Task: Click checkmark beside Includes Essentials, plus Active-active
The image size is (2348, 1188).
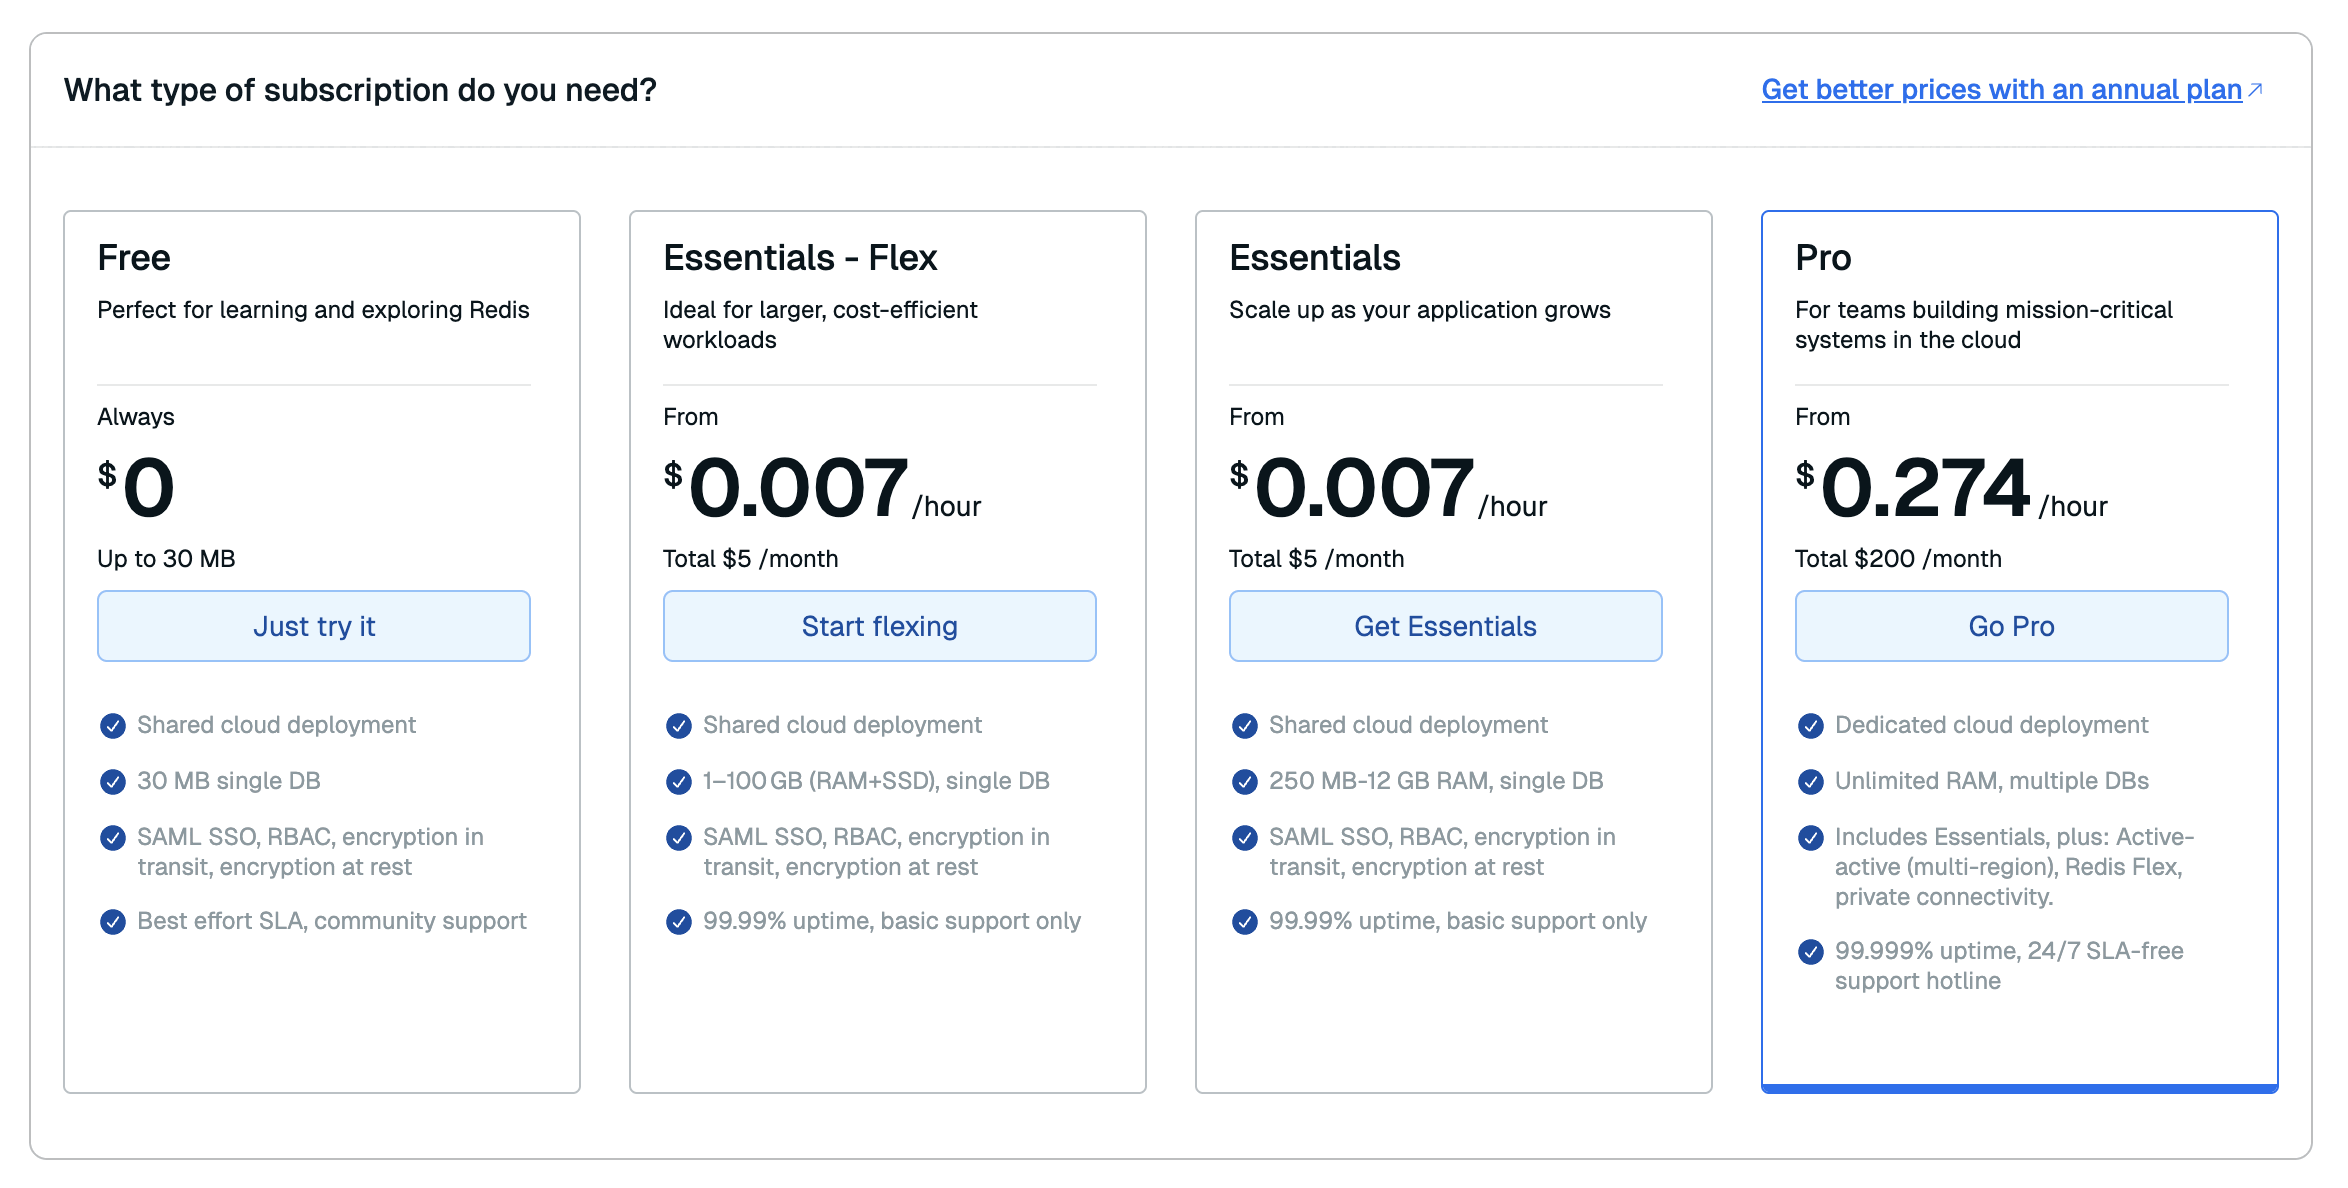Action: click(1811, 838)
